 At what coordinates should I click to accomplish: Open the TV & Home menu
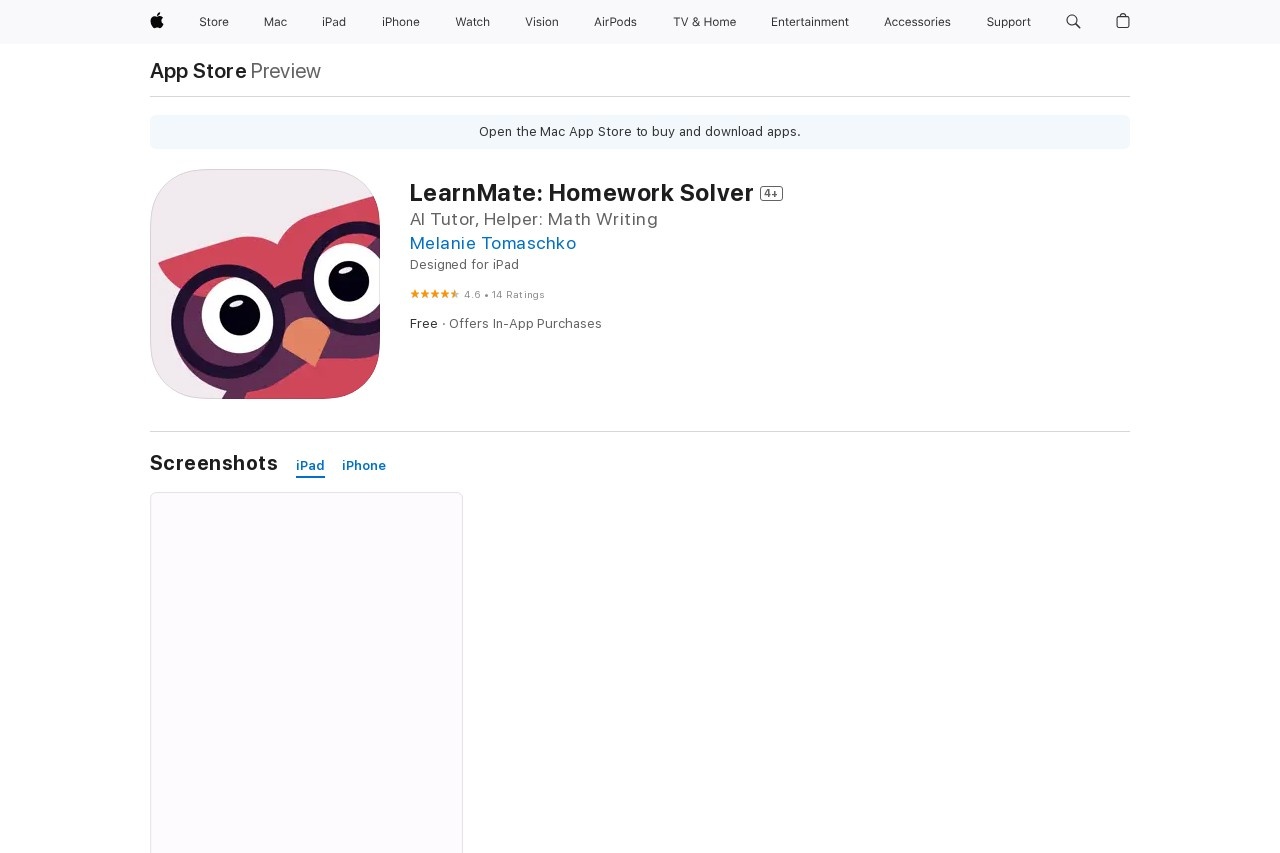click(x=704, y=22)
